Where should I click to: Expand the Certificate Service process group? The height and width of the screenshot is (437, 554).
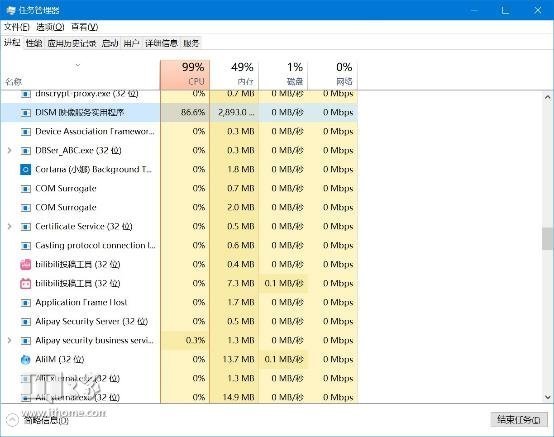[x=10, y=226]
